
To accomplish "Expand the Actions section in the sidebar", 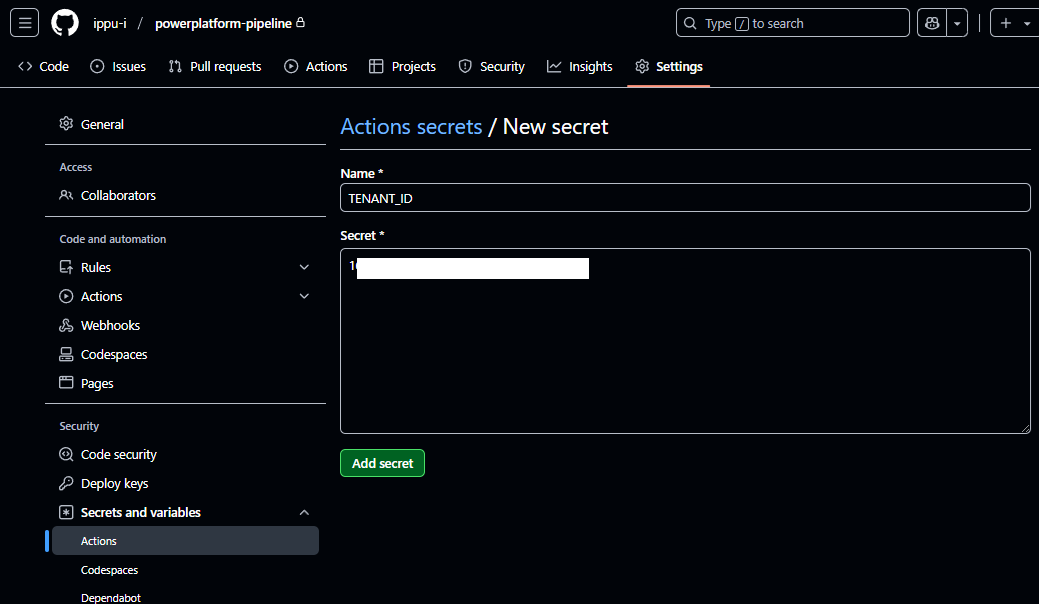I will point(304,296).
